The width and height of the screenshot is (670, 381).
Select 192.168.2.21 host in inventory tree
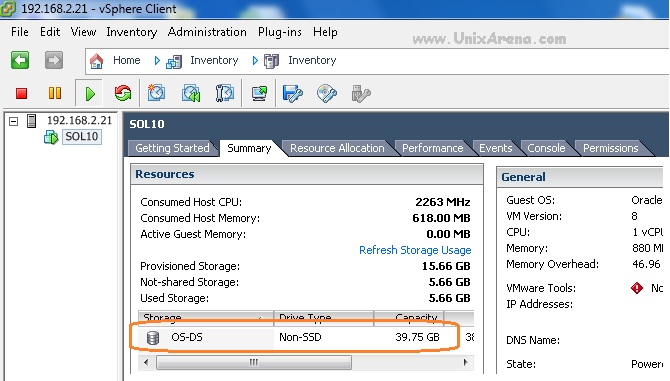click(x=79, y=120)
